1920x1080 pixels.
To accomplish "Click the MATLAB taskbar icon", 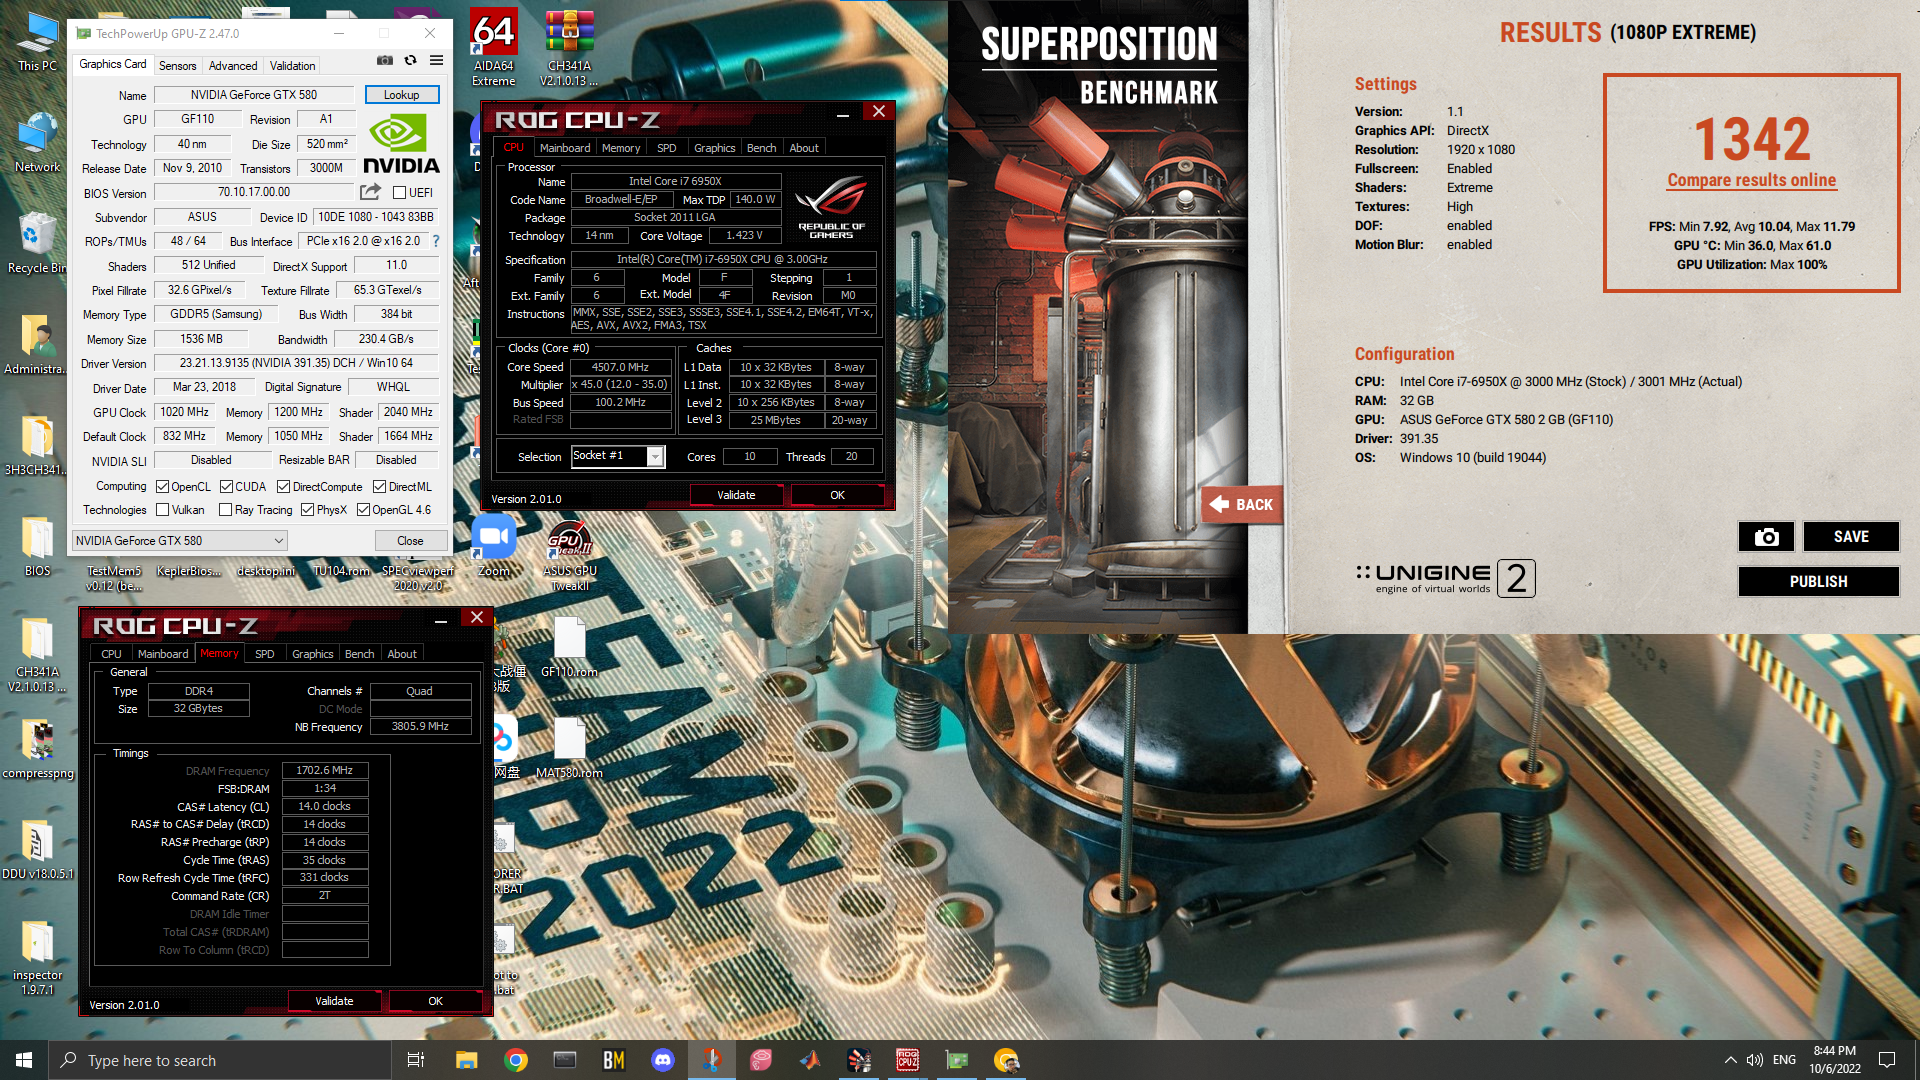I will point(810,1060).
